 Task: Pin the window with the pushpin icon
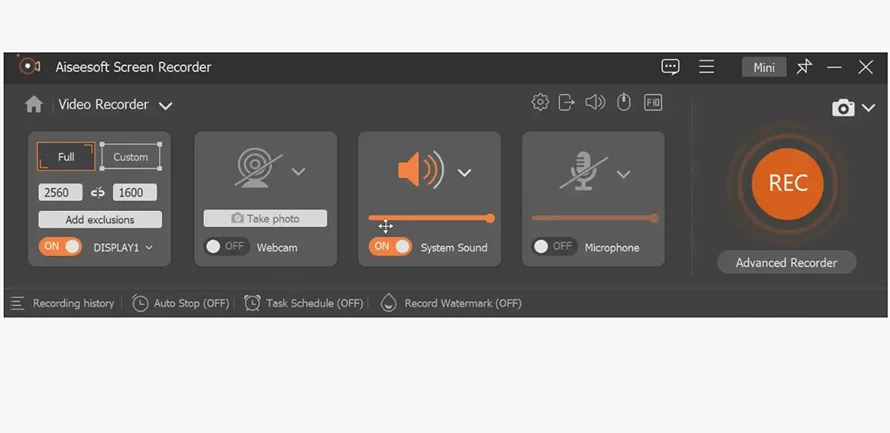[804, 67]
